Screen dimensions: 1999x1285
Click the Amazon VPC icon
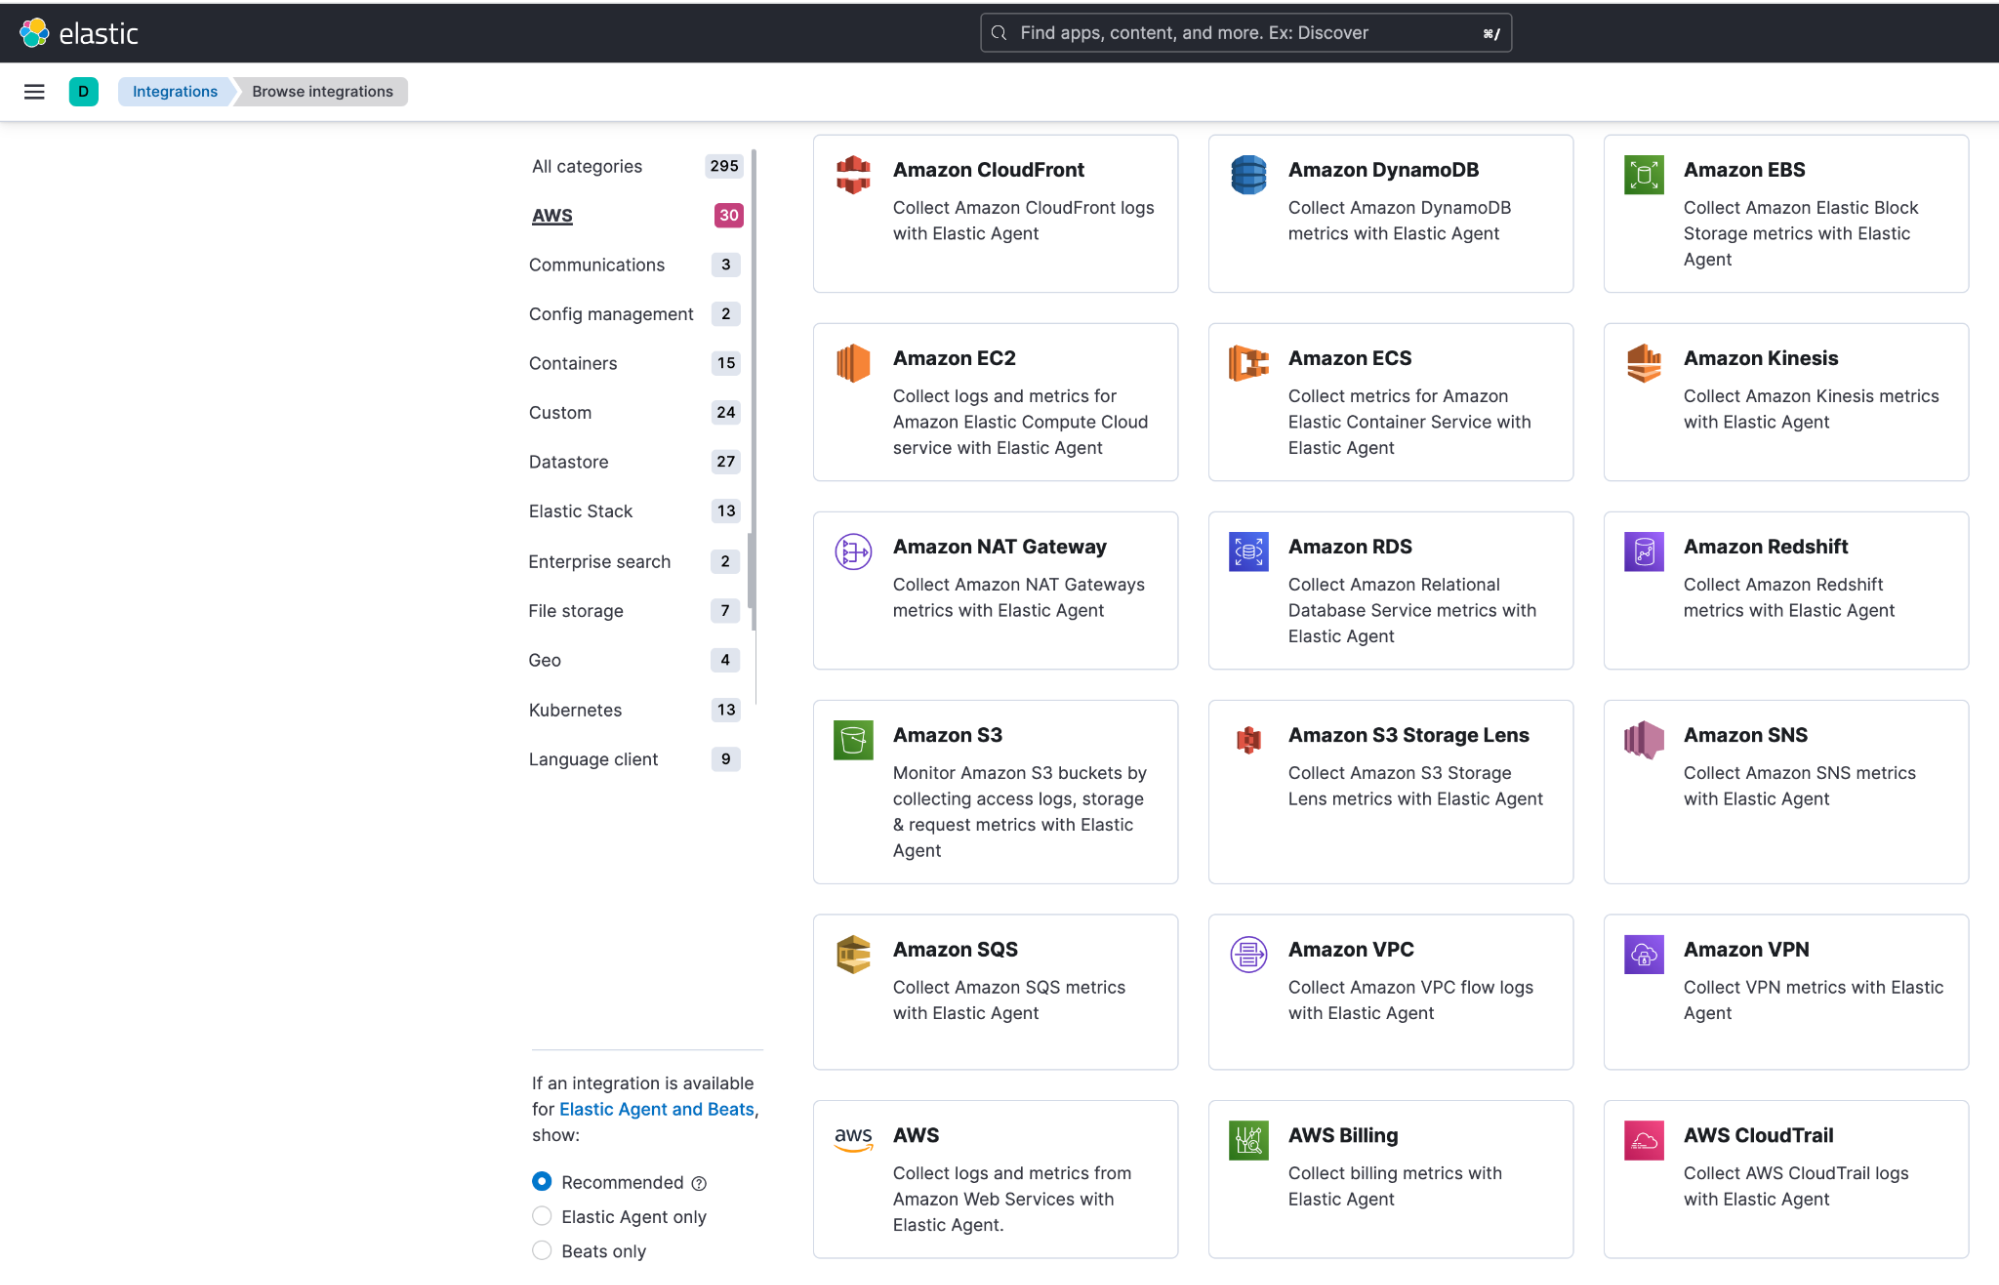click(x=1248, y=954)
